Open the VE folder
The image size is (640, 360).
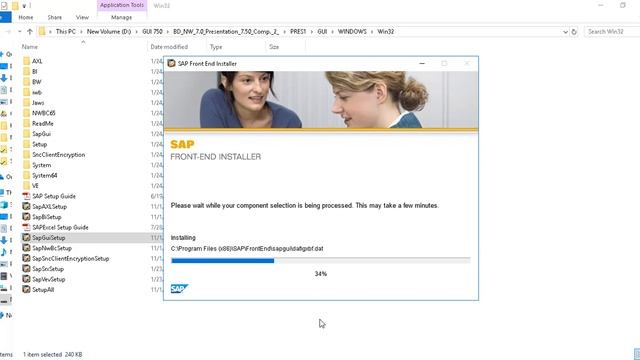(35, 186)
